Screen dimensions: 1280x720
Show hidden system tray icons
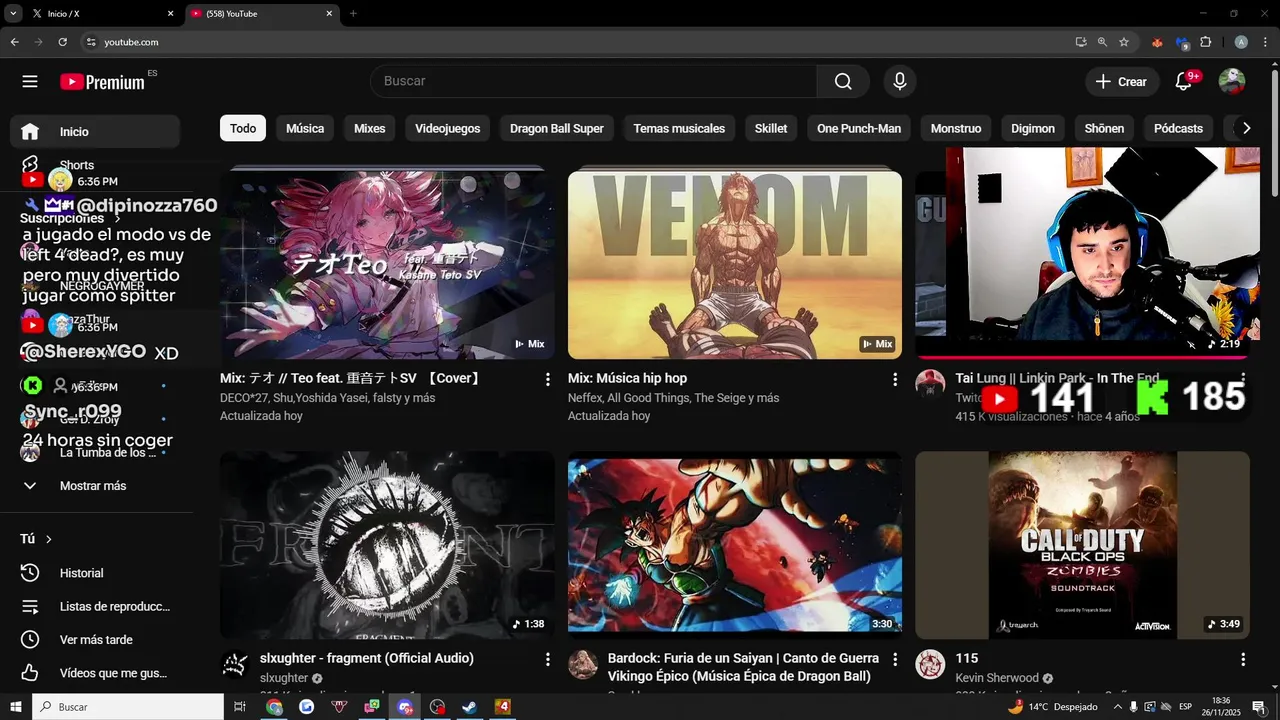(x=1117, y=707)
